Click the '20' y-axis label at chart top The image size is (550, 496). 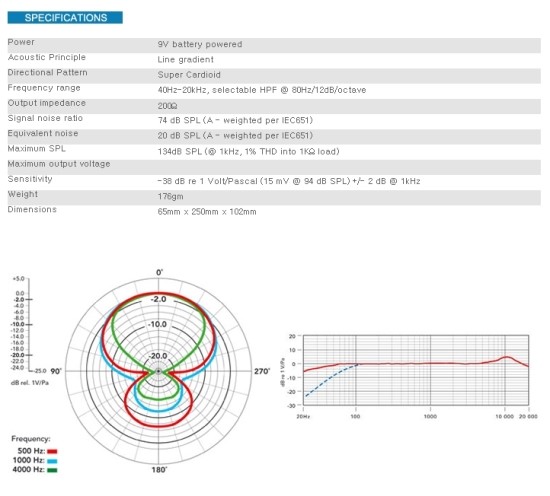tap(292, 336)
